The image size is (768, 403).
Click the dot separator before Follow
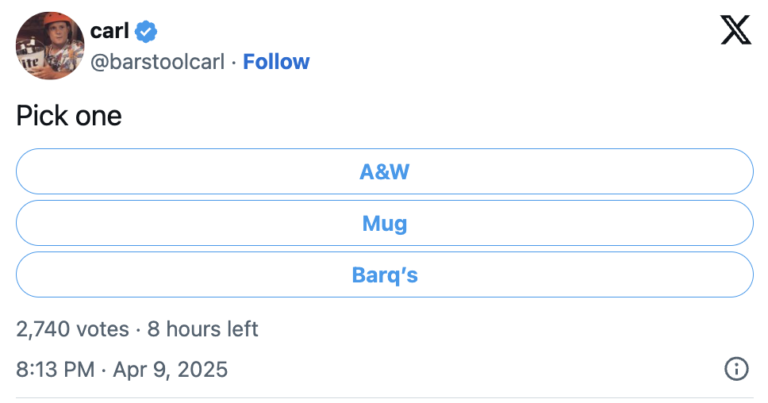[234, 63]
